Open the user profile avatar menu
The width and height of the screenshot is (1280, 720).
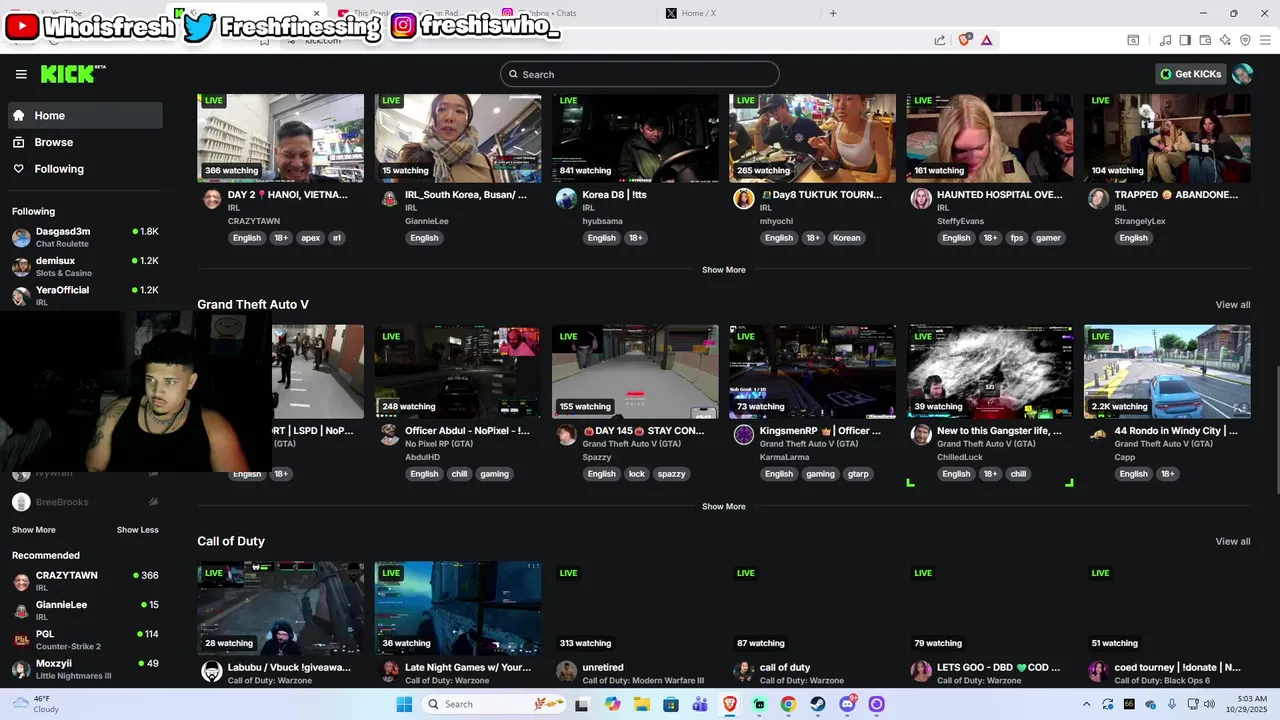click(x=1242, y=74)
